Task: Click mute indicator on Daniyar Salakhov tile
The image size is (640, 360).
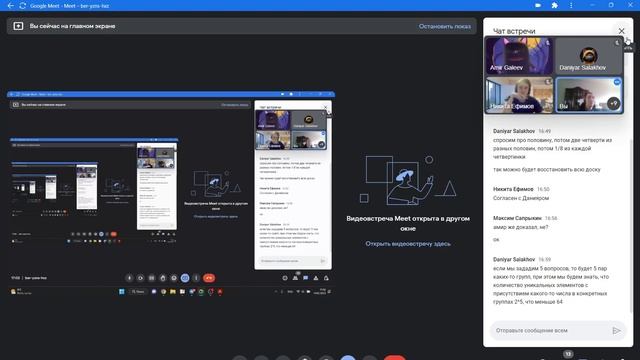Action: pos(617,42)
